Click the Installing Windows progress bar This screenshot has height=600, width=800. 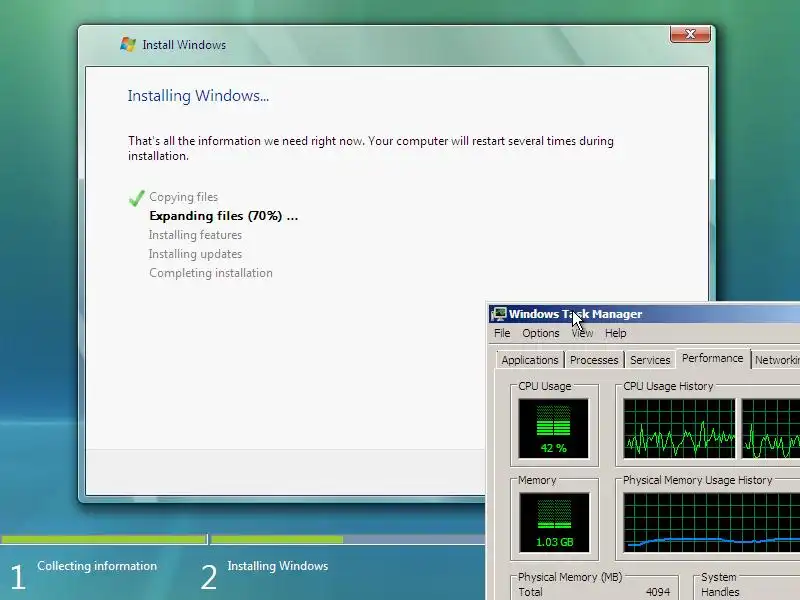tap(347, 539)
